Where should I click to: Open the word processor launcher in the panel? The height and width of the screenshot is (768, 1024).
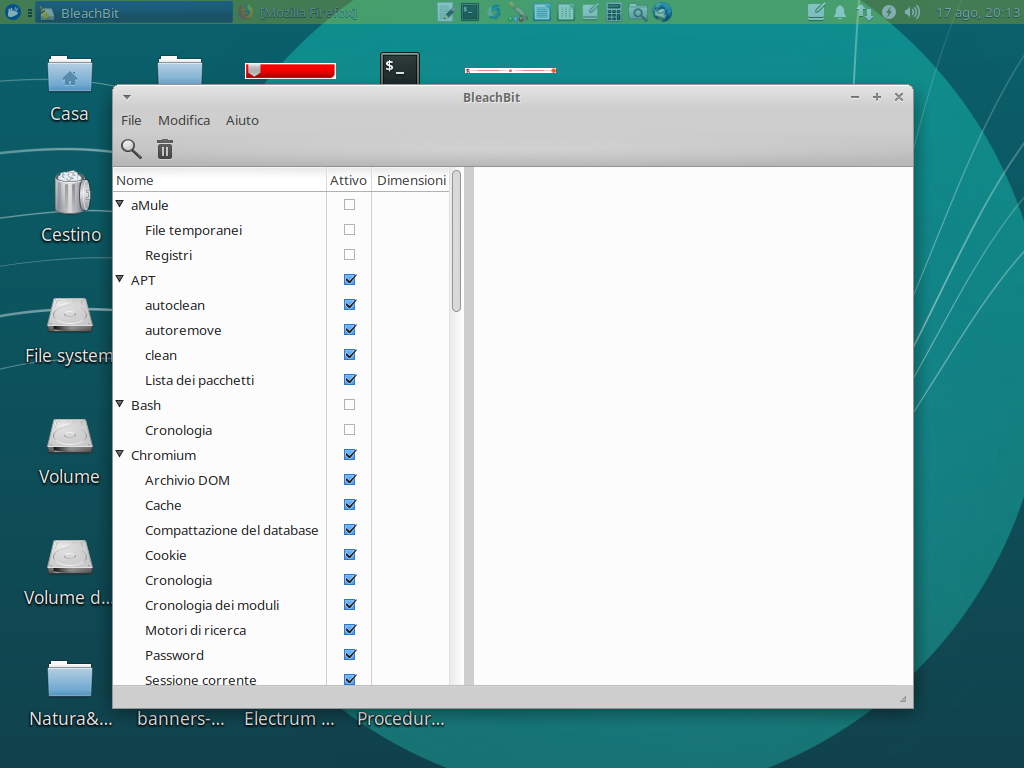(x=542, y=12)
